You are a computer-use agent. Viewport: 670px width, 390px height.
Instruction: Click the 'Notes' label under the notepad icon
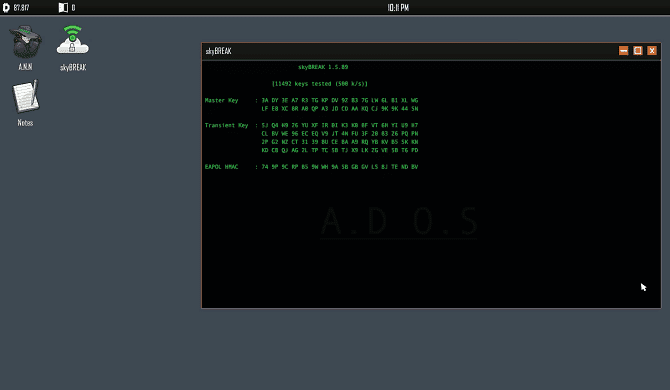[x=25, y=123]
